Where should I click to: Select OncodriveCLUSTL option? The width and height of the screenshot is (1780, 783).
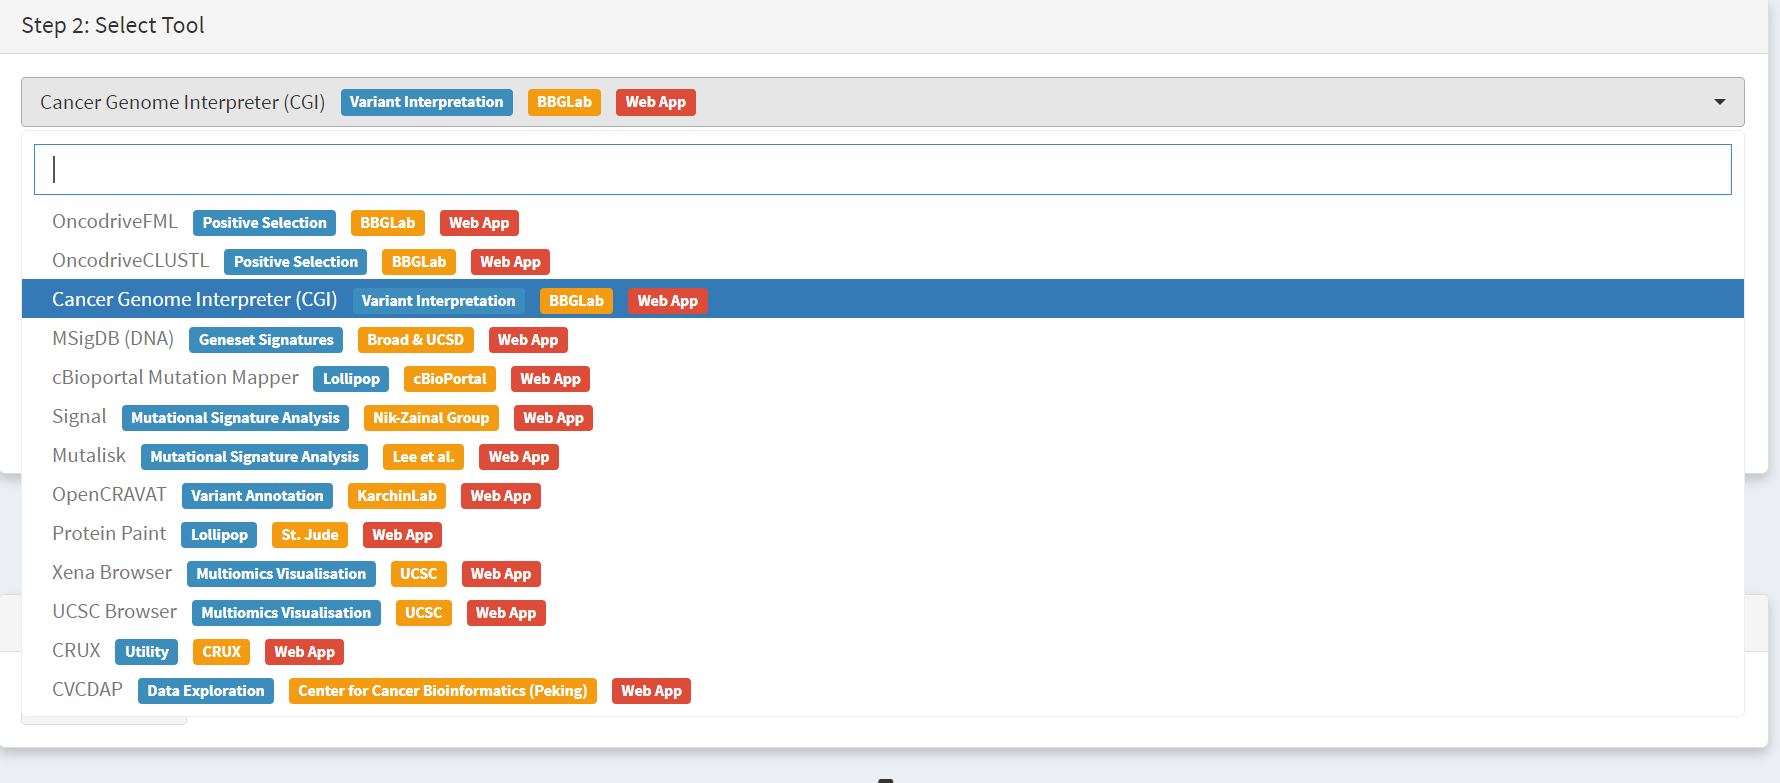pyautogui.click(x=882, y=261)
